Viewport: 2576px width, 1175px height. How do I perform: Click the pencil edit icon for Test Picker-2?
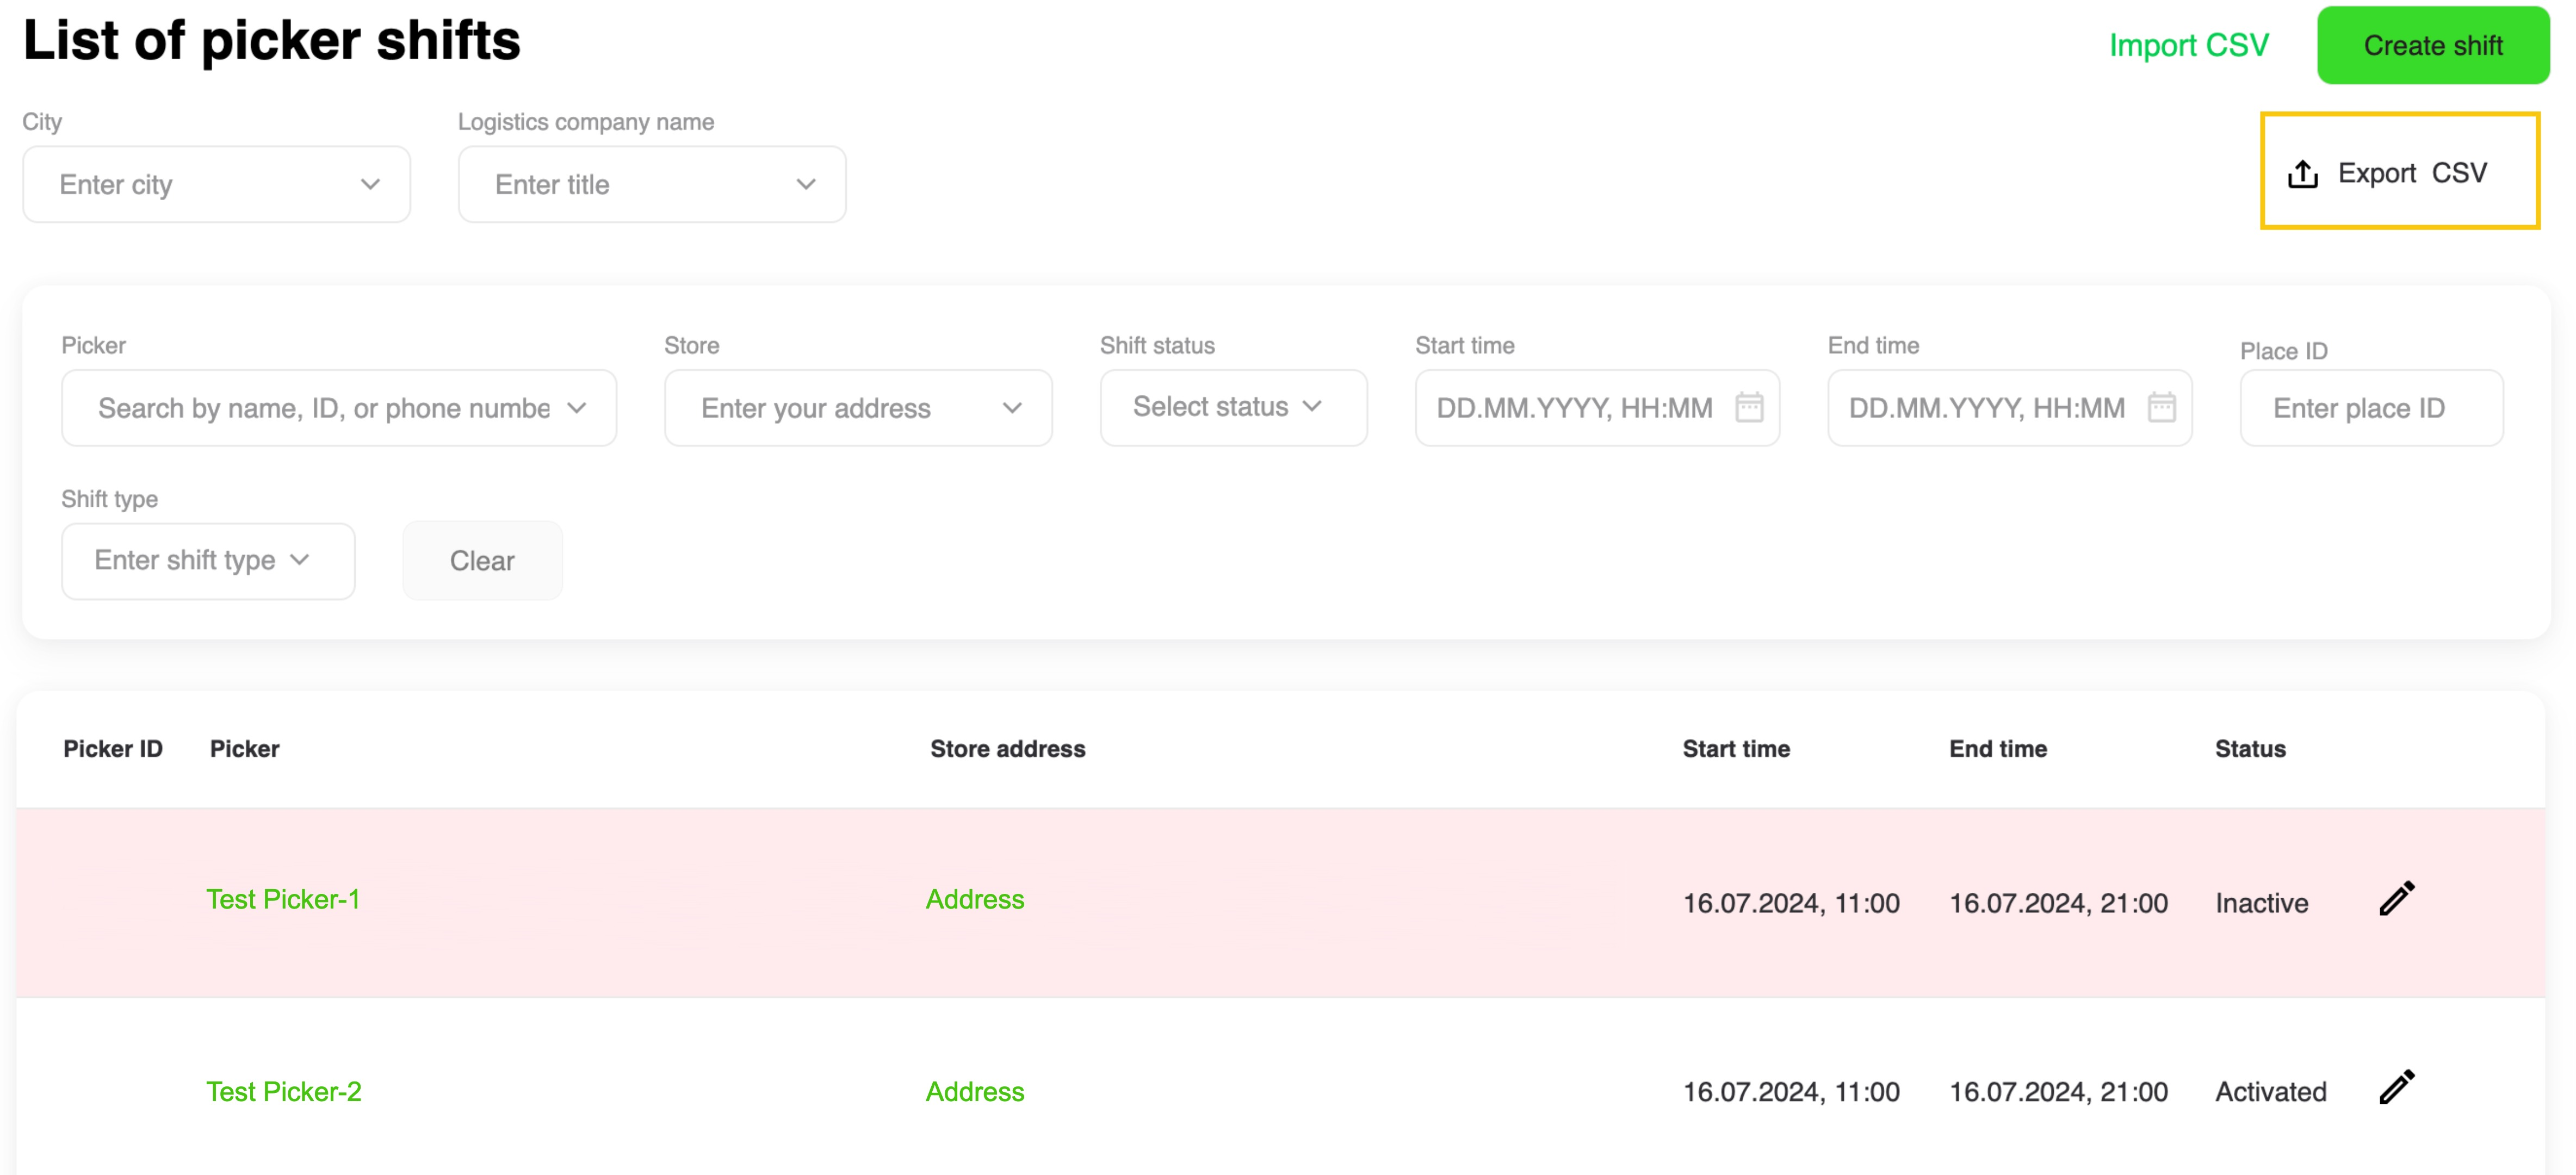coord(2396,1087)
